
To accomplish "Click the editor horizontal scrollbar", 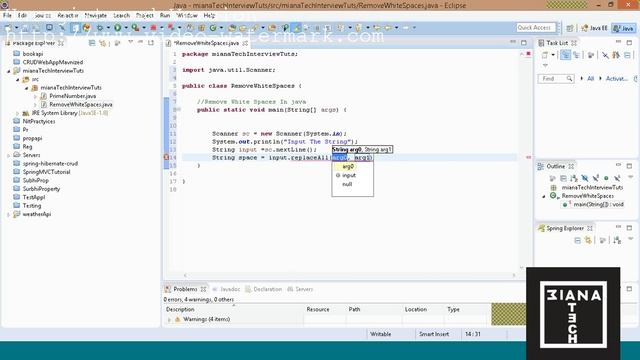I will pyautogui.click(x=349, y=275).
